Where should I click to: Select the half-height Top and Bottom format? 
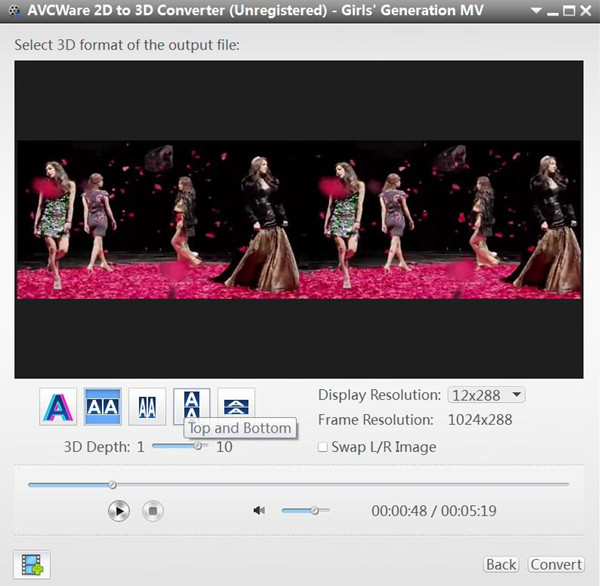click(x=236, y=404)
